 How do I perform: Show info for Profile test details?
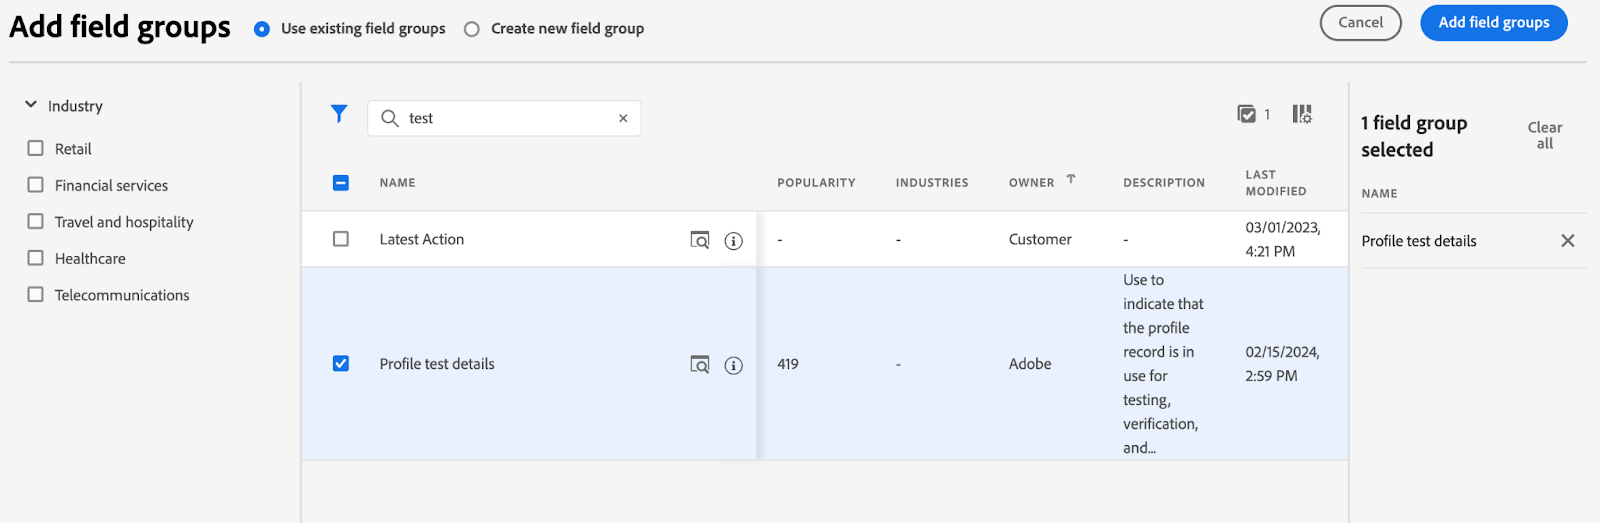pos(734,365)
